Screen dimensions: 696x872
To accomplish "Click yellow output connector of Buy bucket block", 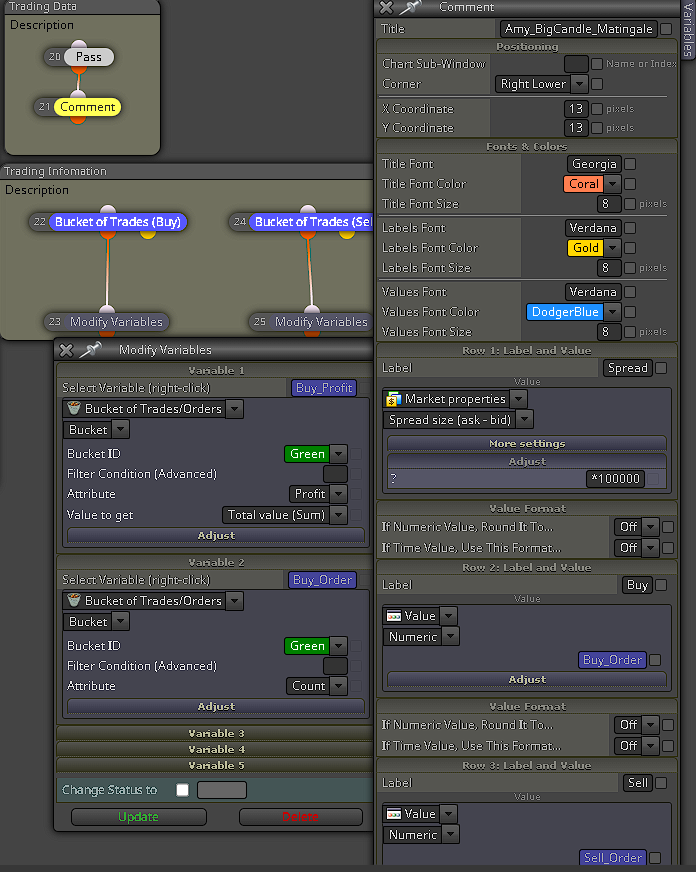I will [148, 234].
